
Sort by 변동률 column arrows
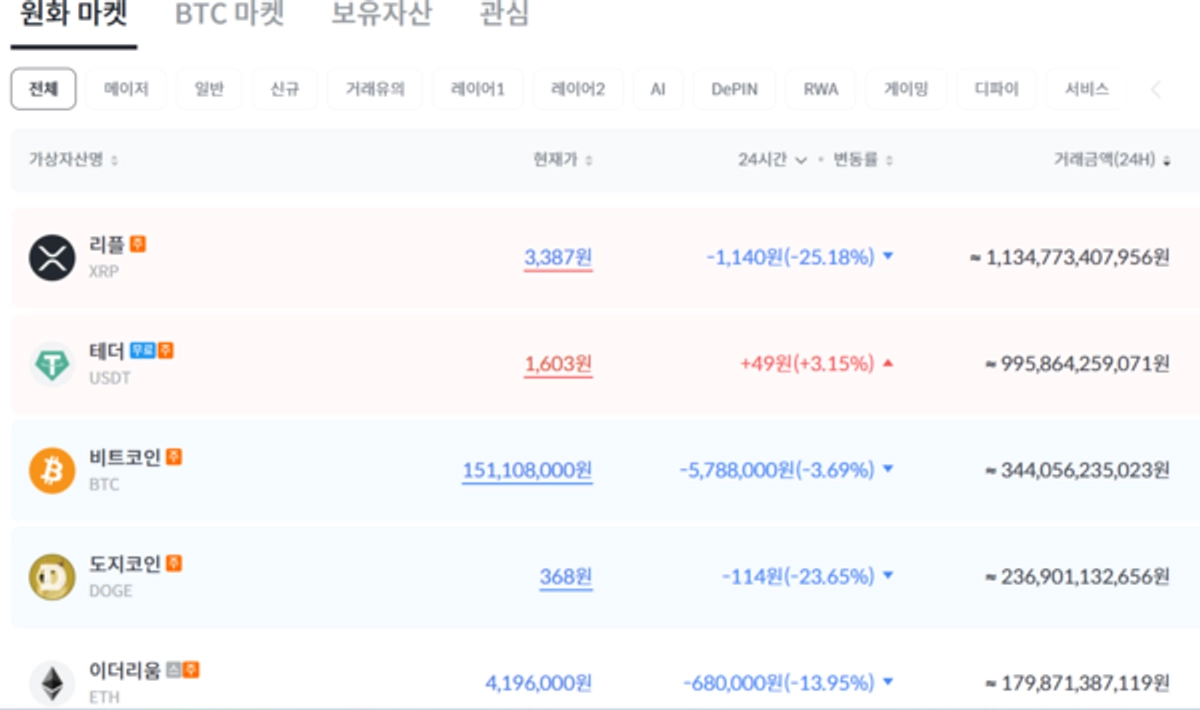[x=889, y=161]
